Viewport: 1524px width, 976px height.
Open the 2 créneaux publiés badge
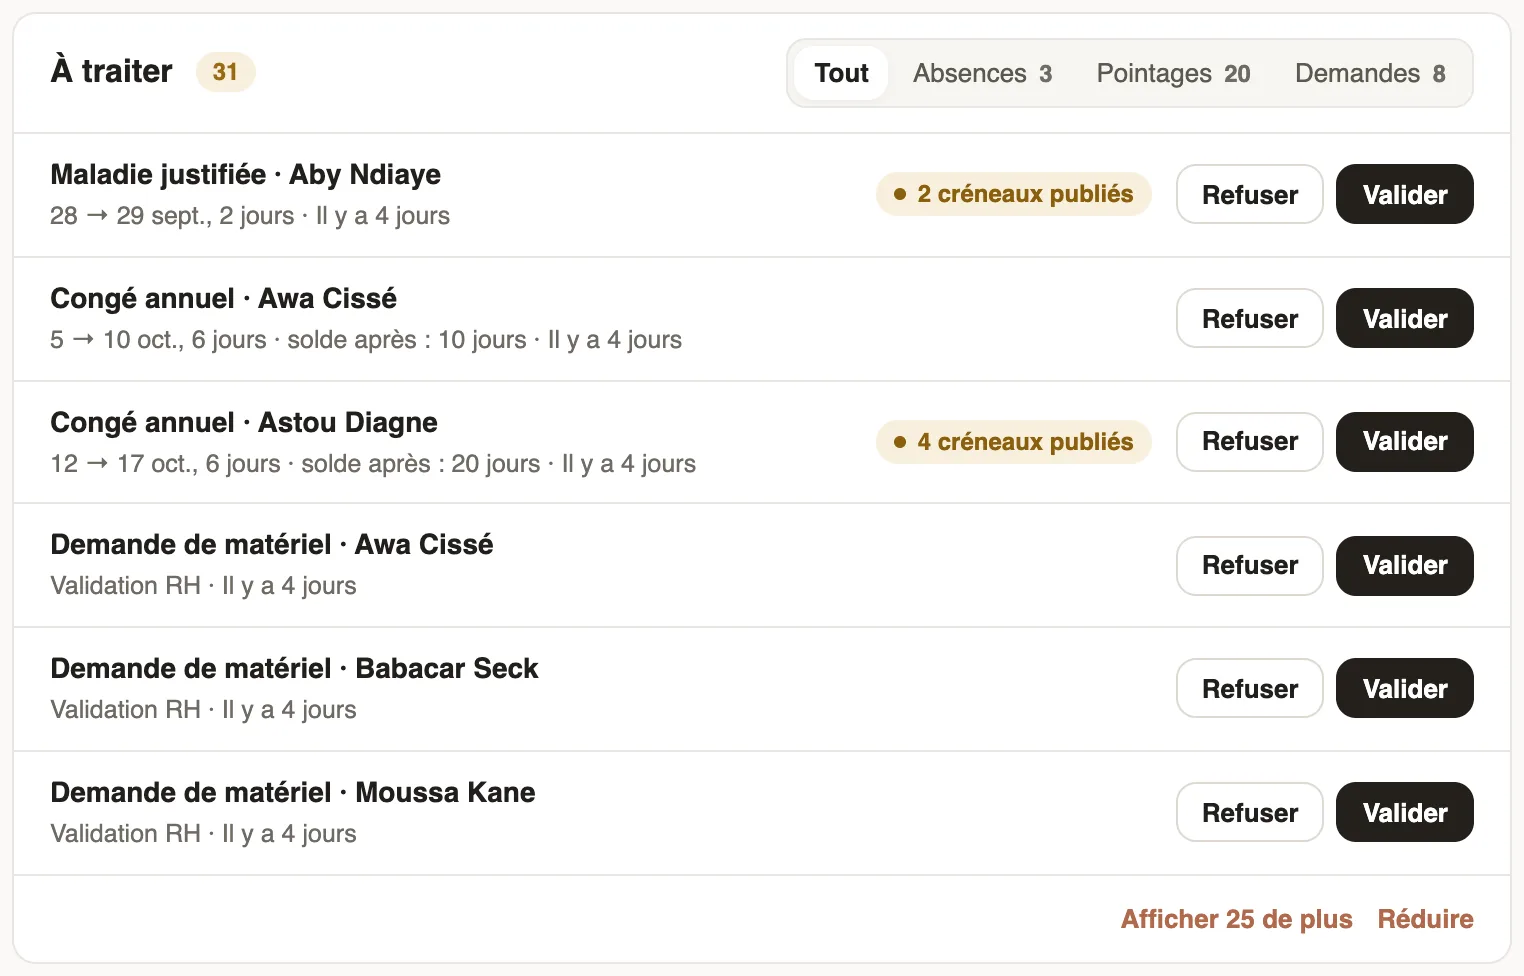1014,194
